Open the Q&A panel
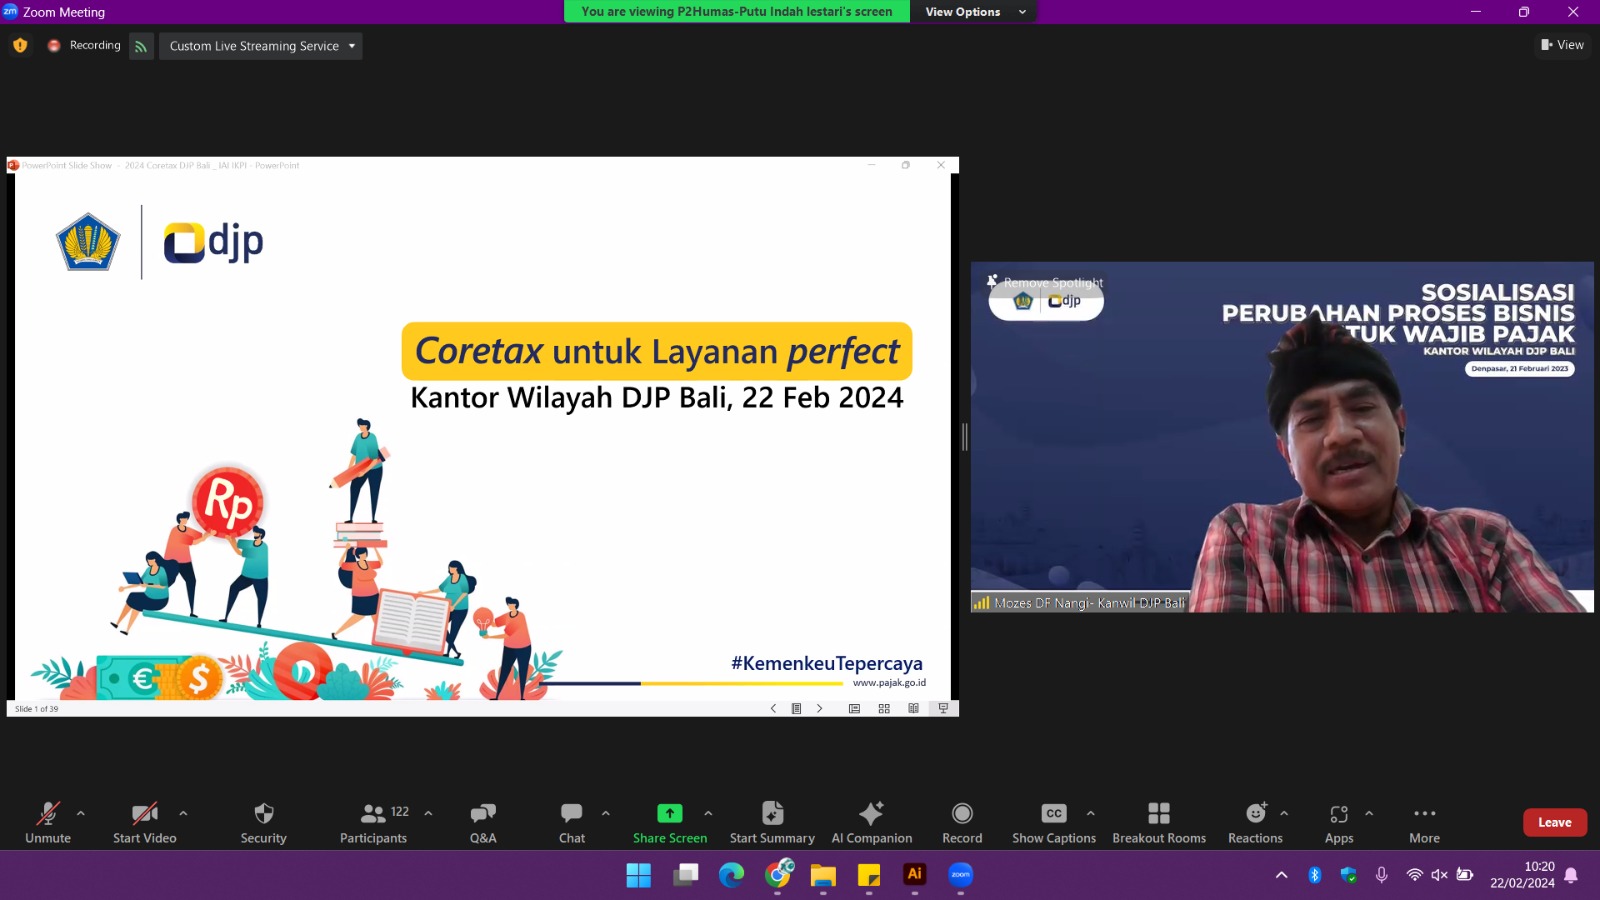 point(483,822)
